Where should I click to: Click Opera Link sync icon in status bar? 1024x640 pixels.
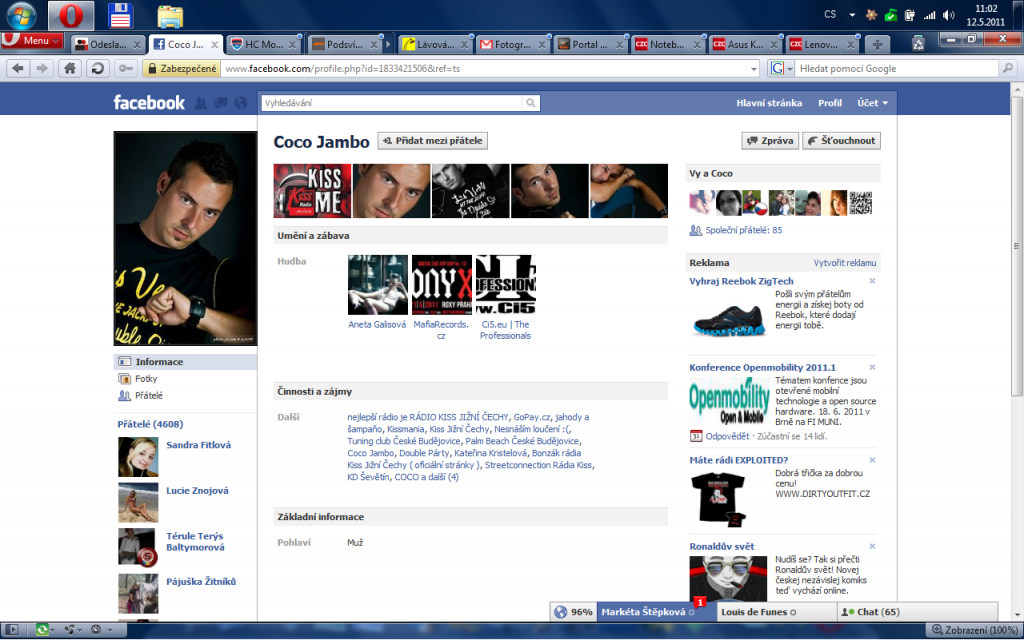42,630
